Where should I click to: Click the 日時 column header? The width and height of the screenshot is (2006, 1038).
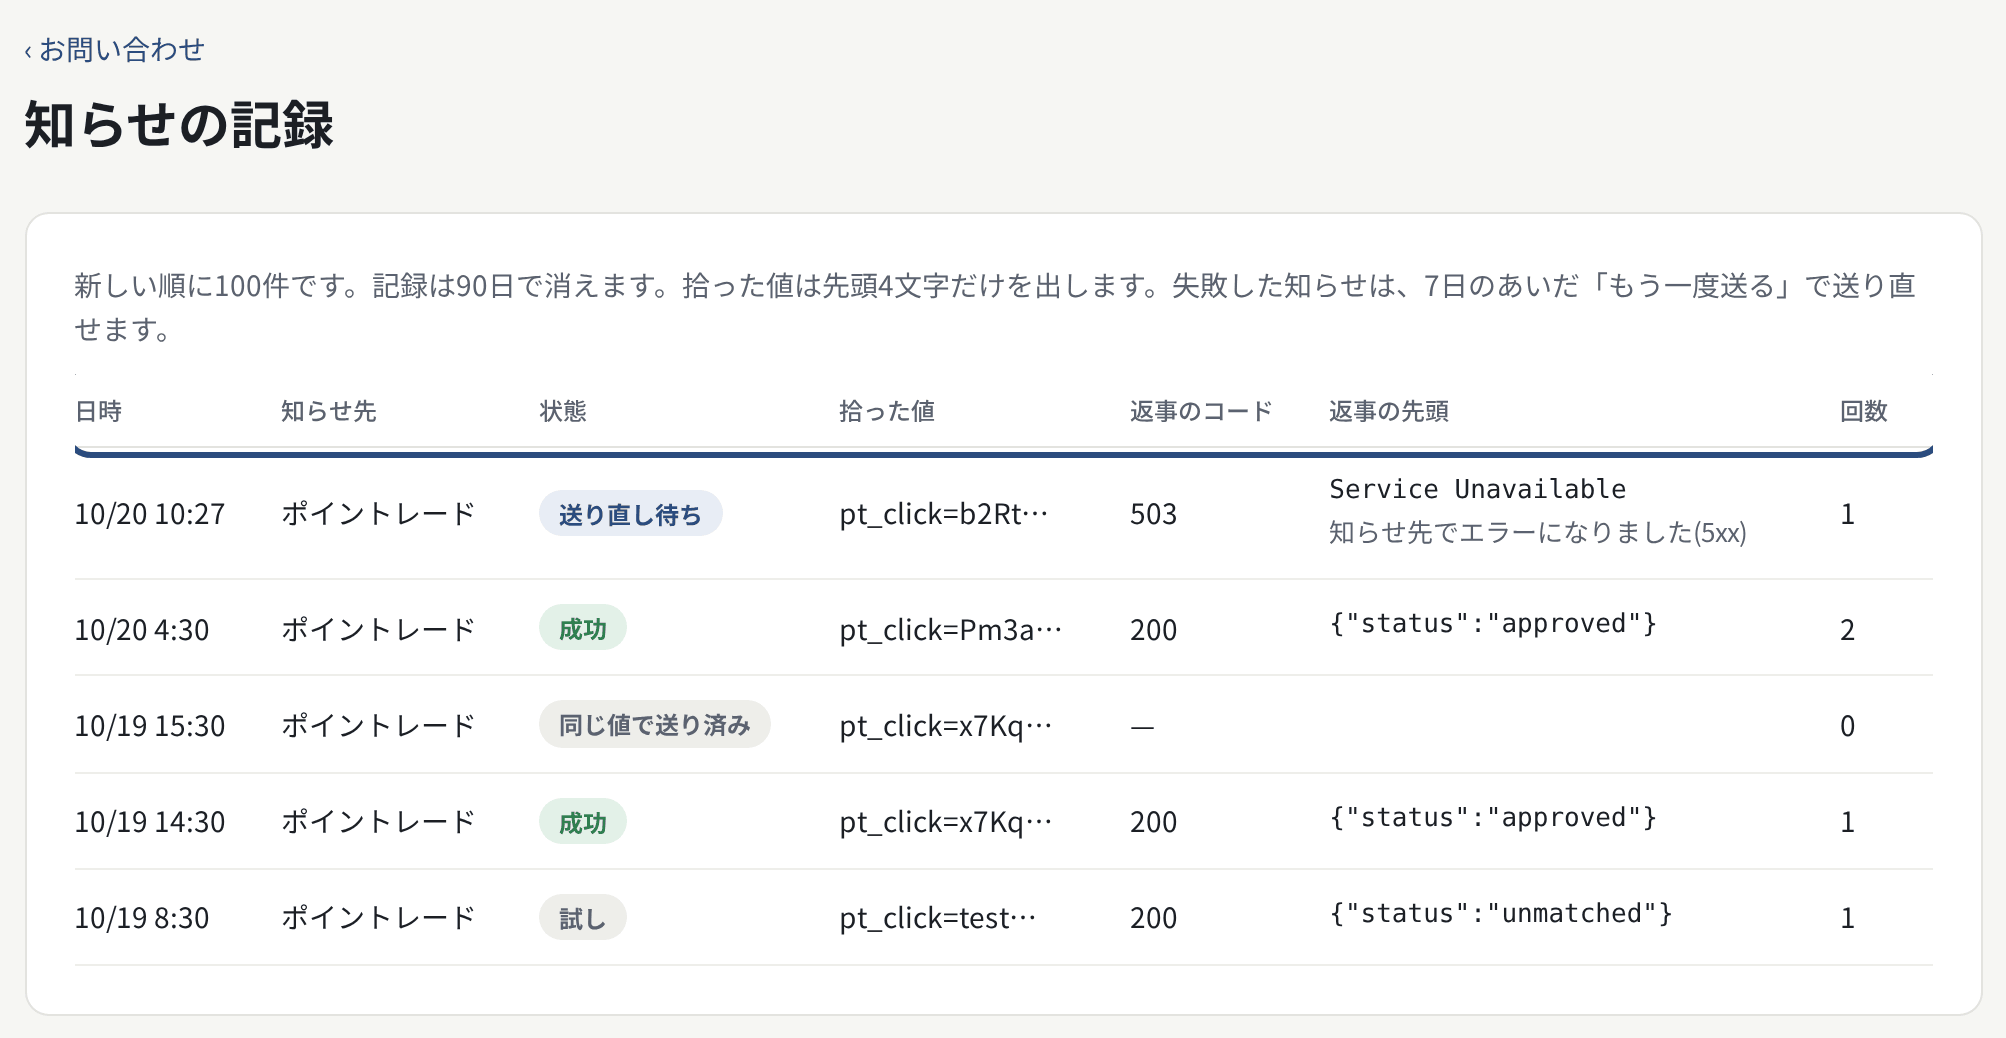click(x=98, y=411)
